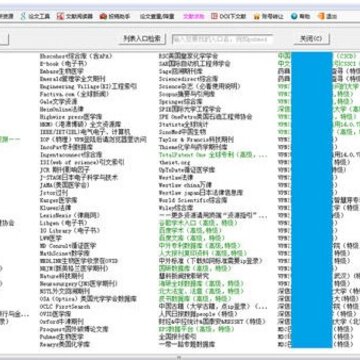Select Pubmed生物医学 entry
The width and height of the screenshot is (360, 360).
pos(62,337)
